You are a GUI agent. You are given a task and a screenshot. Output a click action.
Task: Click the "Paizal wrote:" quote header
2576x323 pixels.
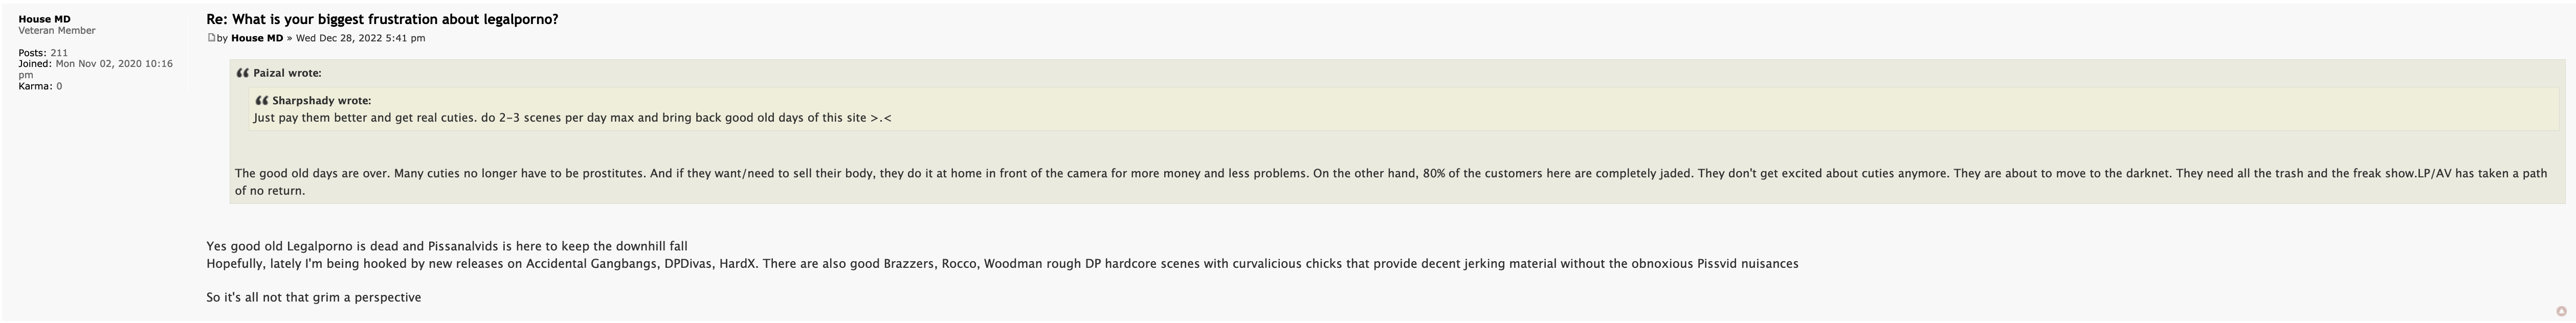(287, 73)
